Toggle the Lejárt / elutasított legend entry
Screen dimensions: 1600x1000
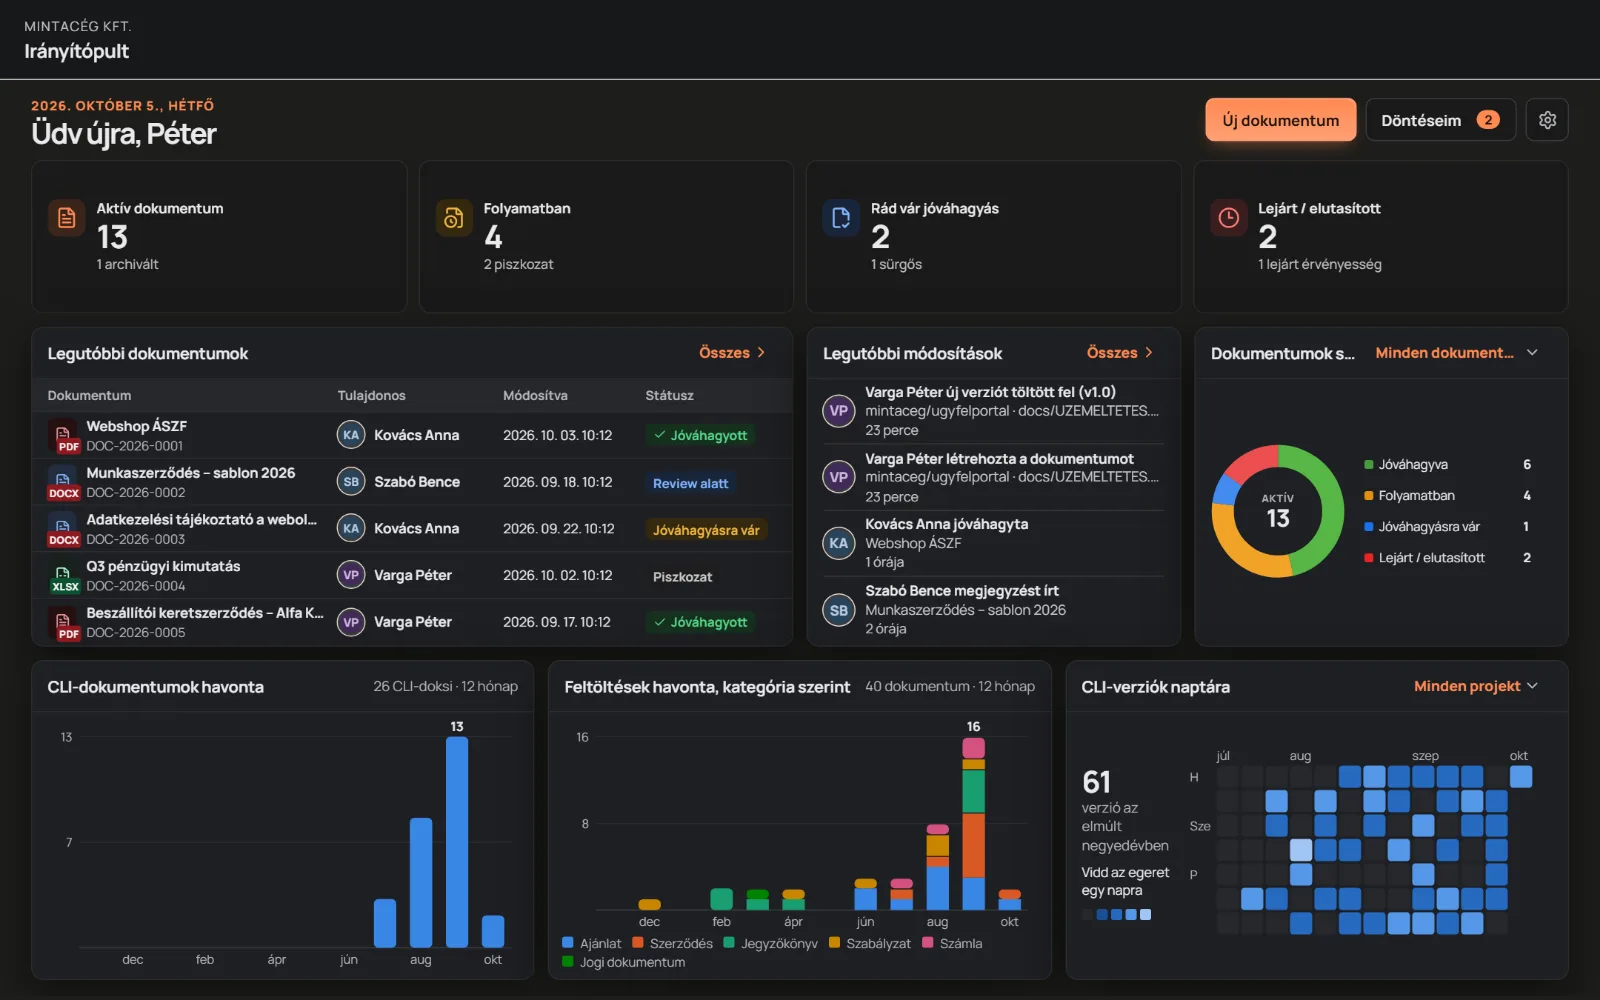coord(1447,557)
